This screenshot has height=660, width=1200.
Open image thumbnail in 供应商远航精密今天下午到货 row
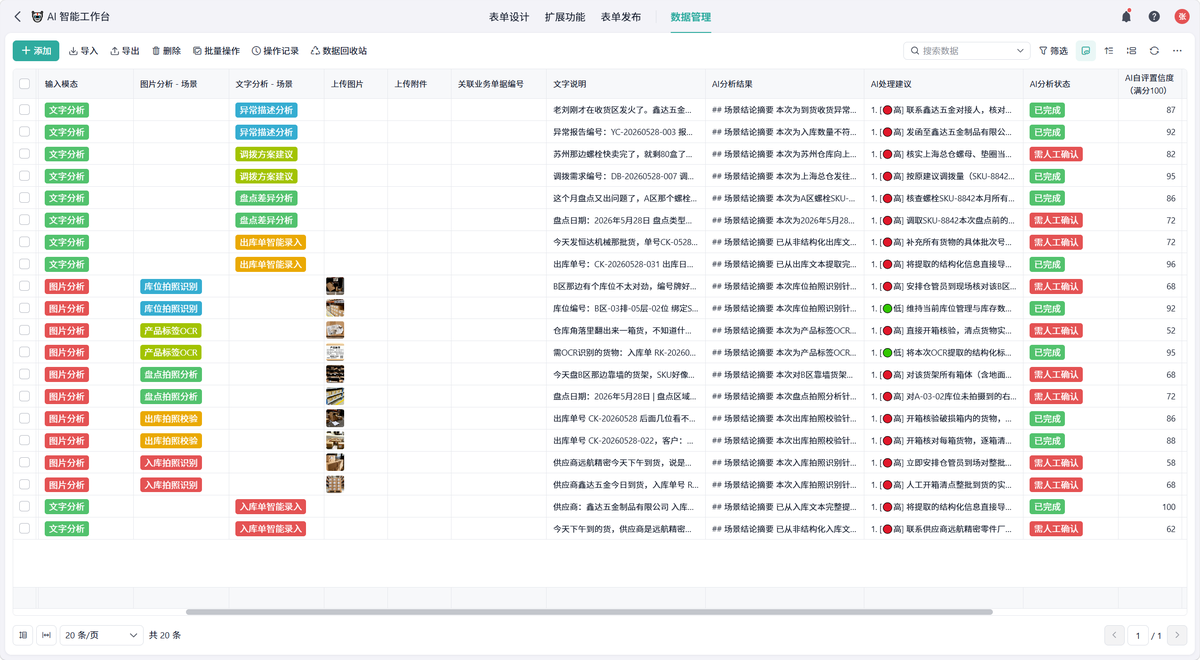click(335, 462)
